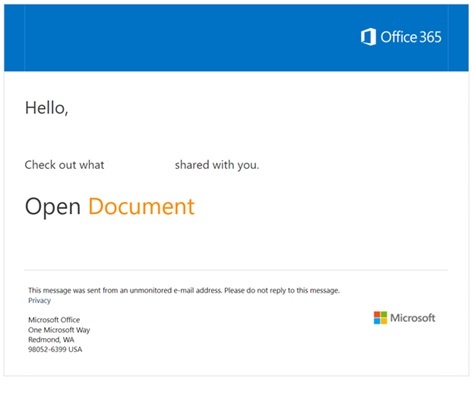The height and width of the screenshot is (408, 474).
Task: Click the Office 365 door logo icon
Action: click(x=368, y=37)
